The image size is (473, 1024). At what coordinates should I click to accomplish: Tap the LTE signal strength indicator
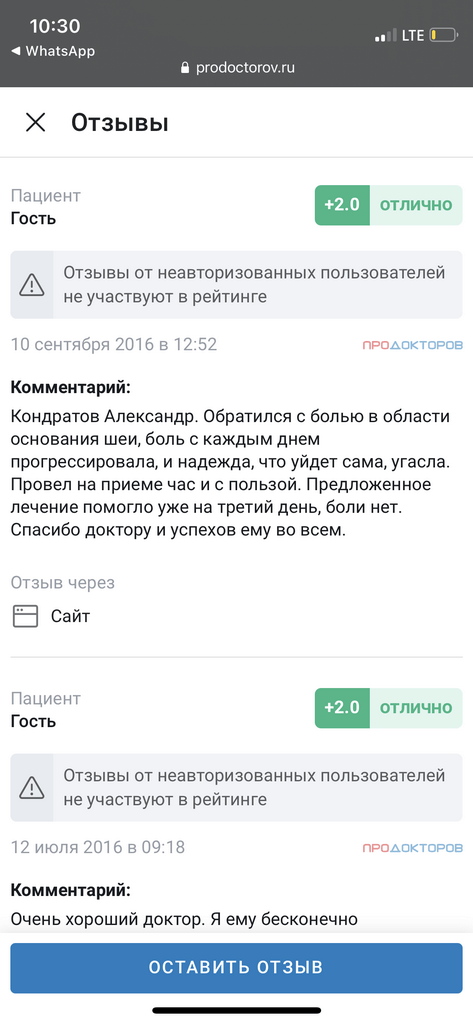pyautogui.click(x=387, y=35)
